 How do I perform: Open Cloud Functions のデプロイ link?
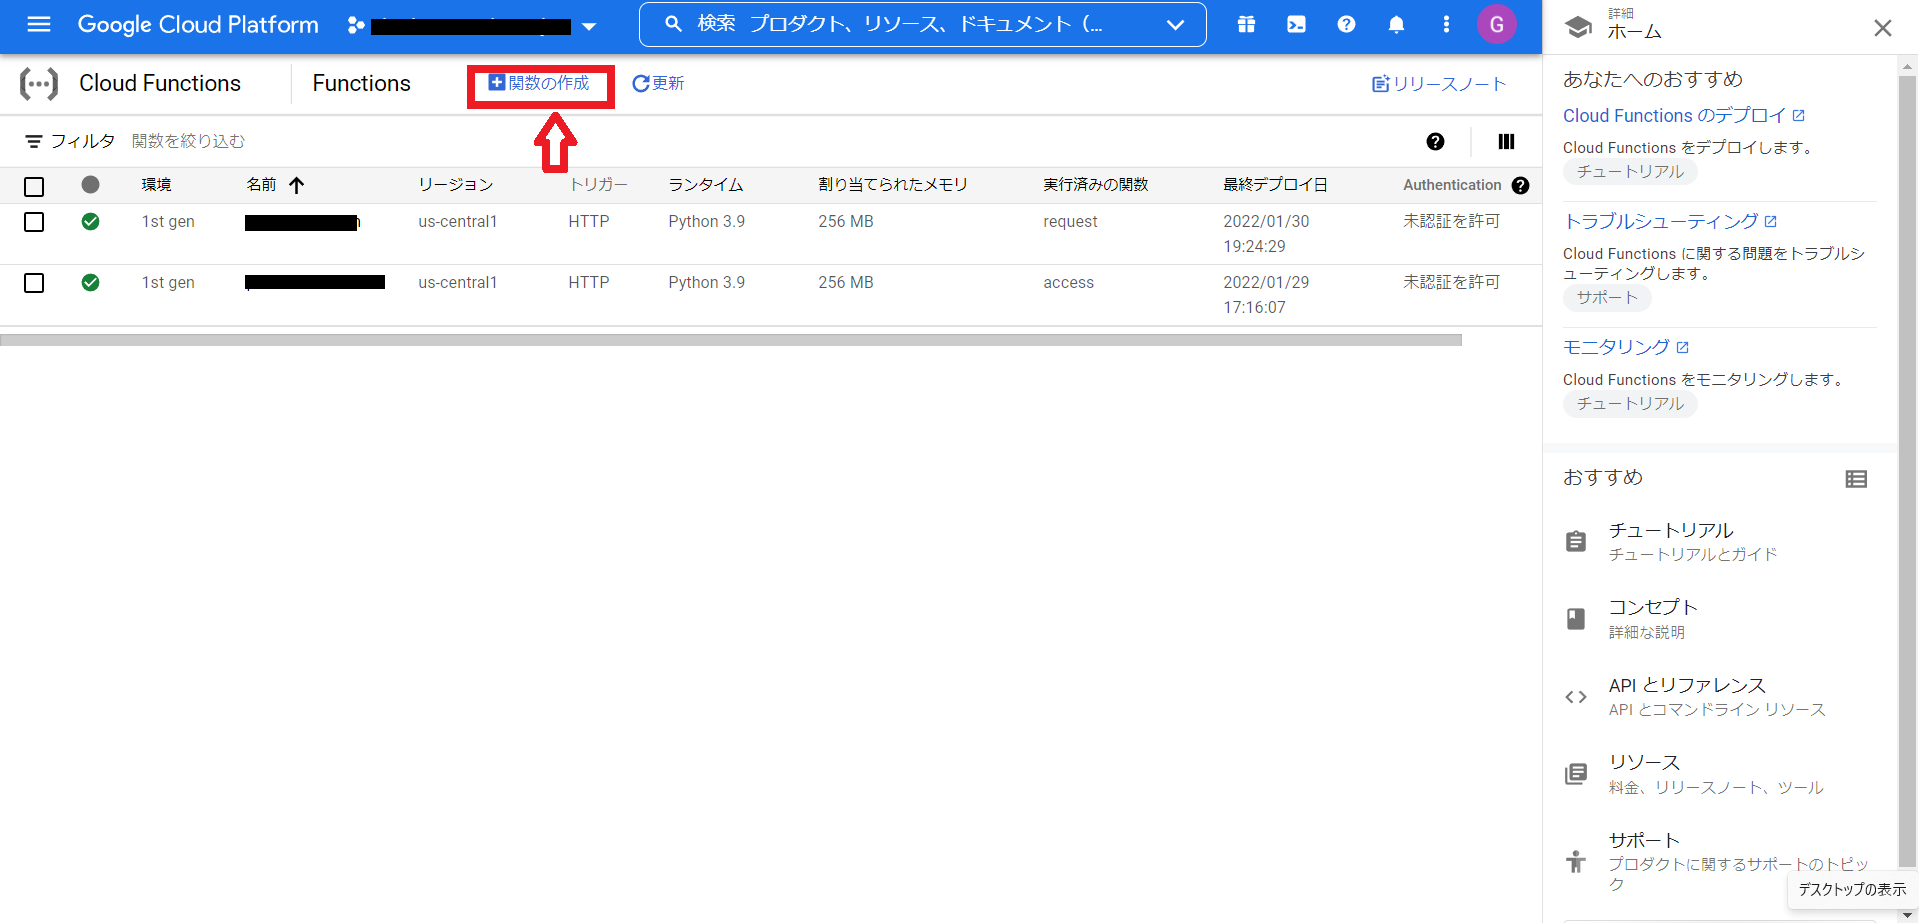(x=1684, y=116)
